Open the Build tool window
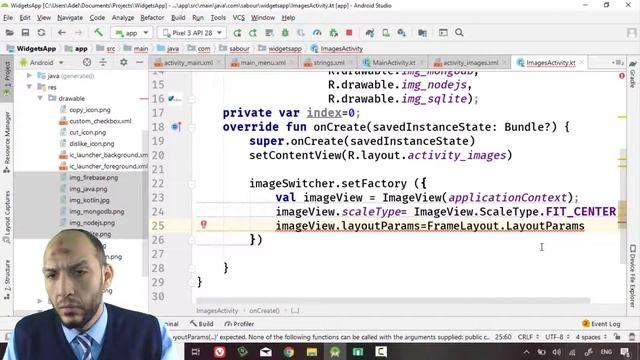The height and width of the screenshot is (360, 640). pyautogui.click(x=202, y=324)
